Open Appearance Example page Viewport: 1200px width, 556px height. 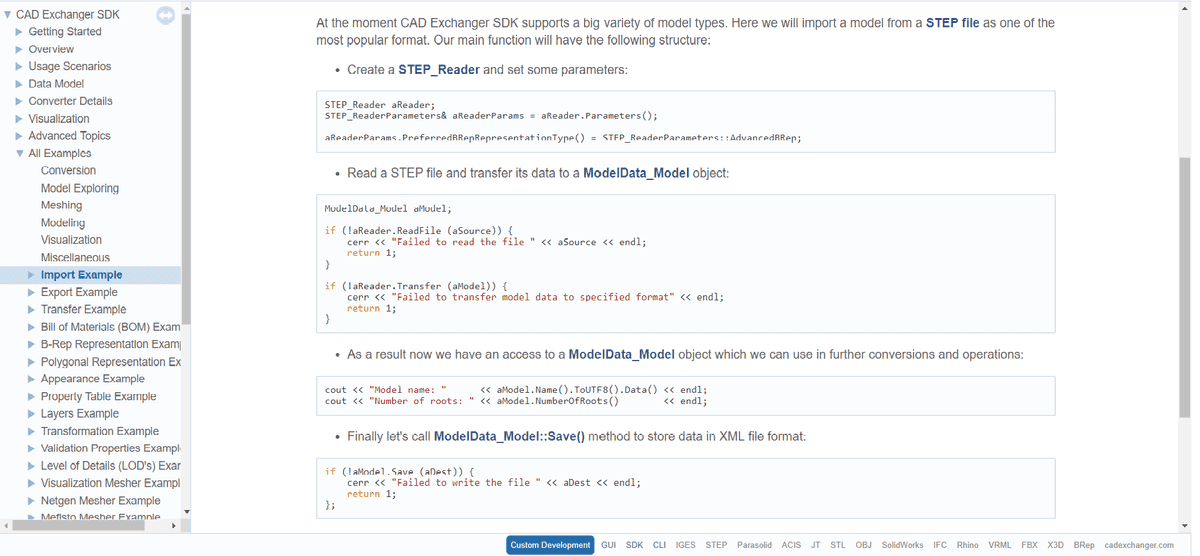click(x=93, y=379)
